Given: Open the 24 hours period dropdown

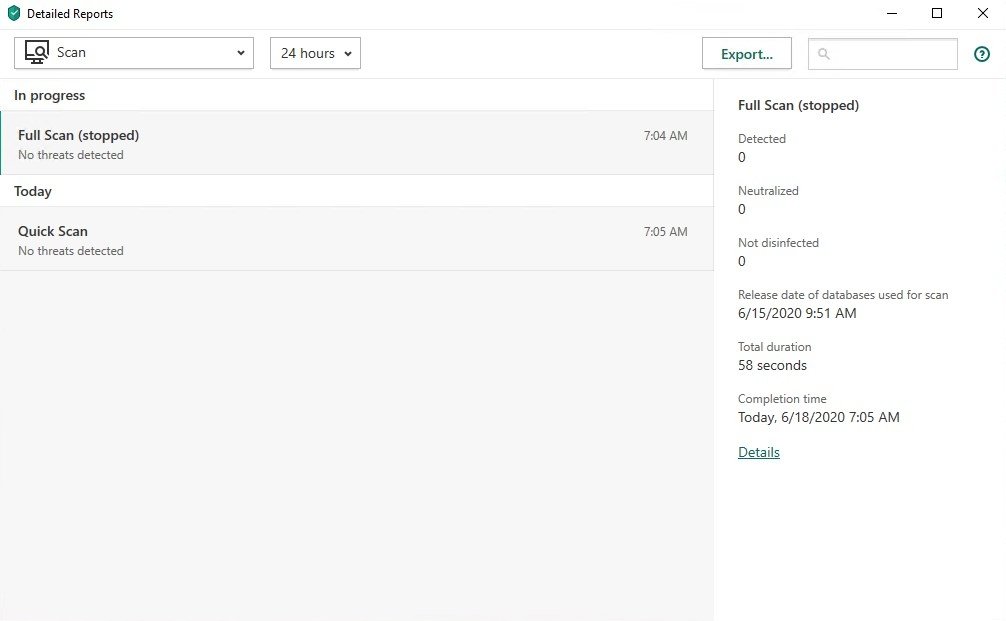Looking at the screenshot, I should [x=315, y=53].
